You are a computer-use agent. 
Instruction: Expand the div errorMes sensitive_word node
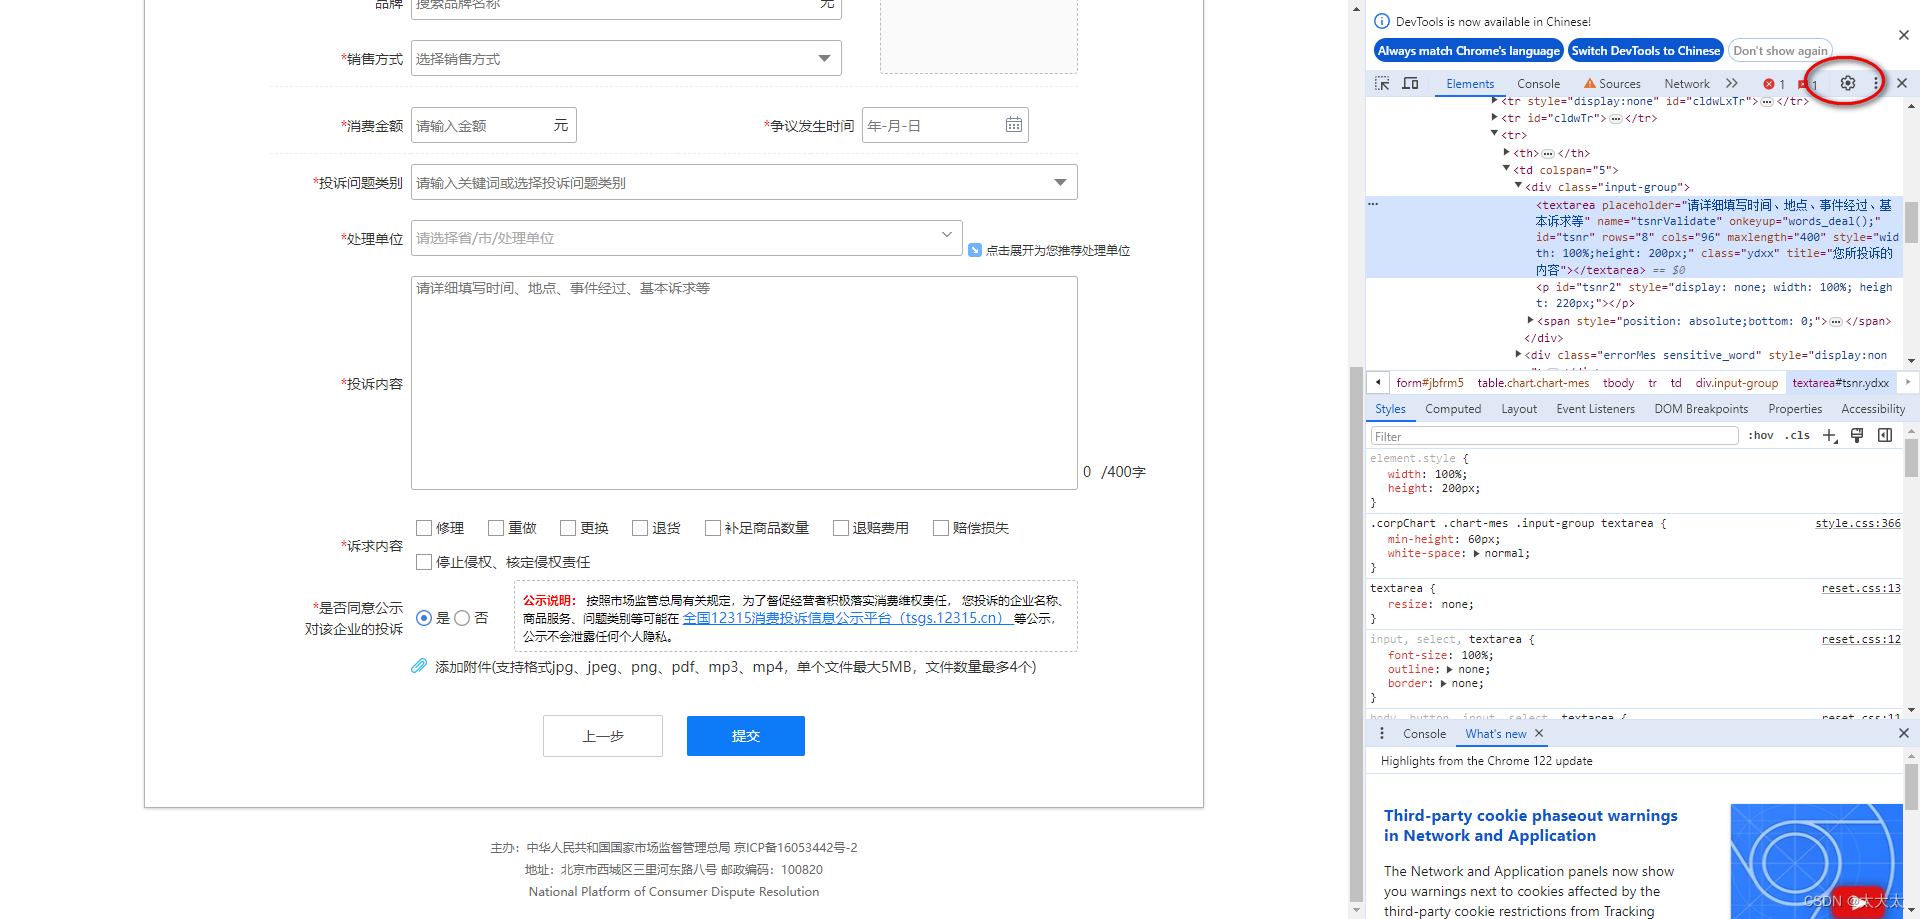click(x=1519, y=354)
